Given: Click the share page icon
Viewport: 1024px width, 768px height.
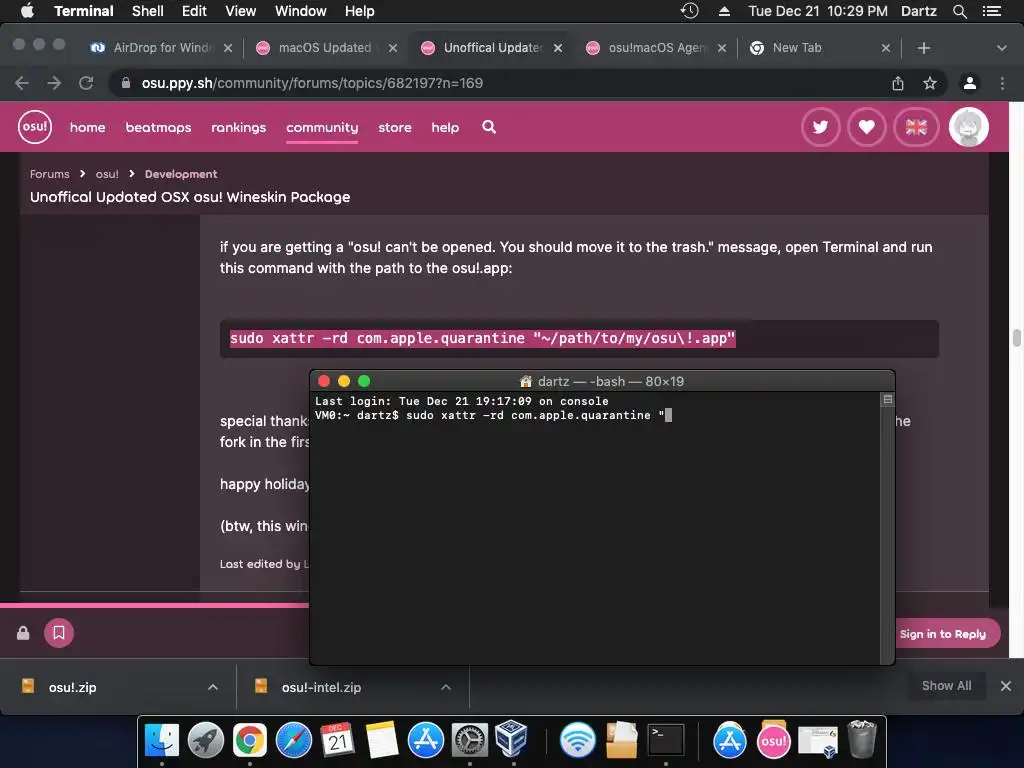Looking at the screenshot, I should click(x=898, y=83).
